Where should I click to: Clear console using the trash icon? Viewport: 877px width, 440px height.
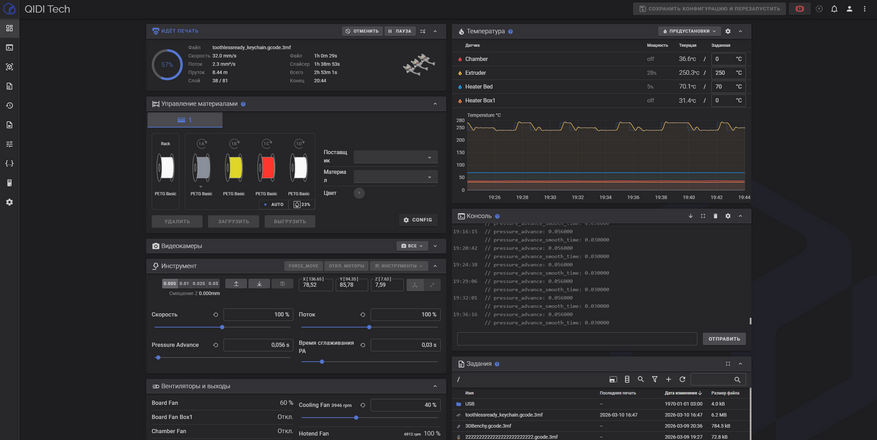tap(715, 216)
